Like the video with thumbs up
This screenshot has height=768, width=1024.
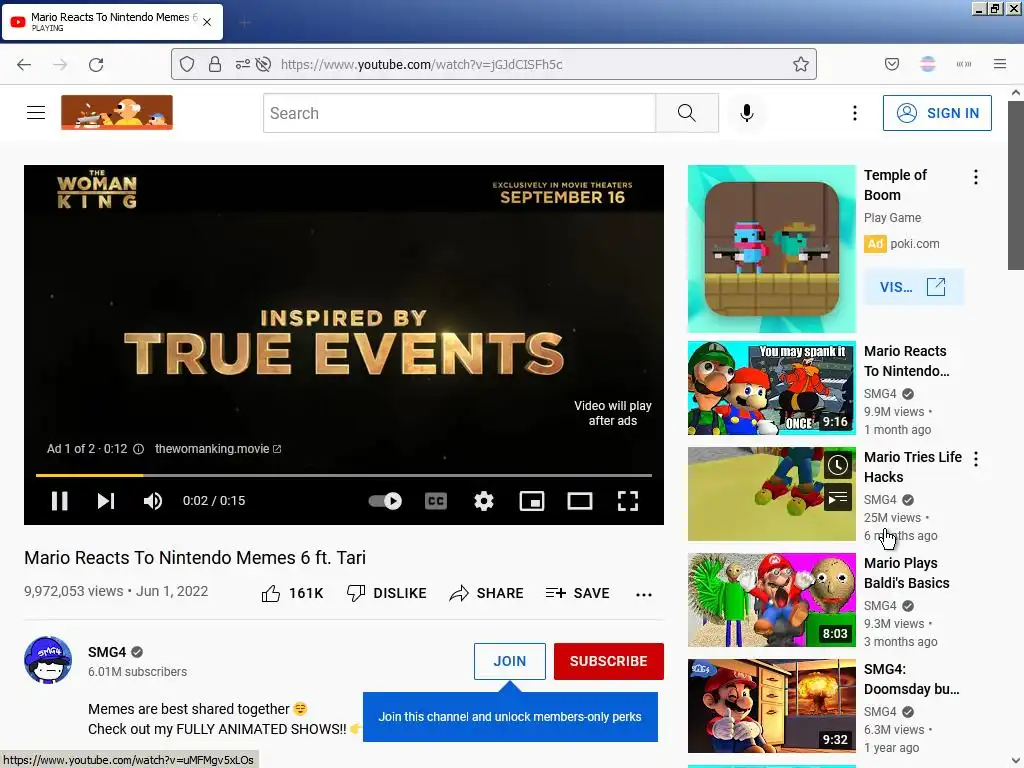coord(293,593)
